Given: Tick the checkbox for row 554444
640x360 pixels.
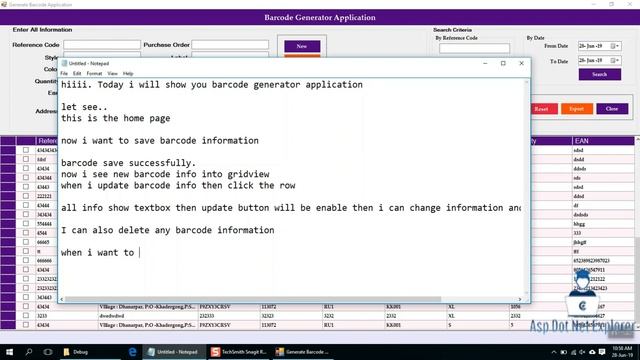Looking at the screenshot, I should [26, 224].
